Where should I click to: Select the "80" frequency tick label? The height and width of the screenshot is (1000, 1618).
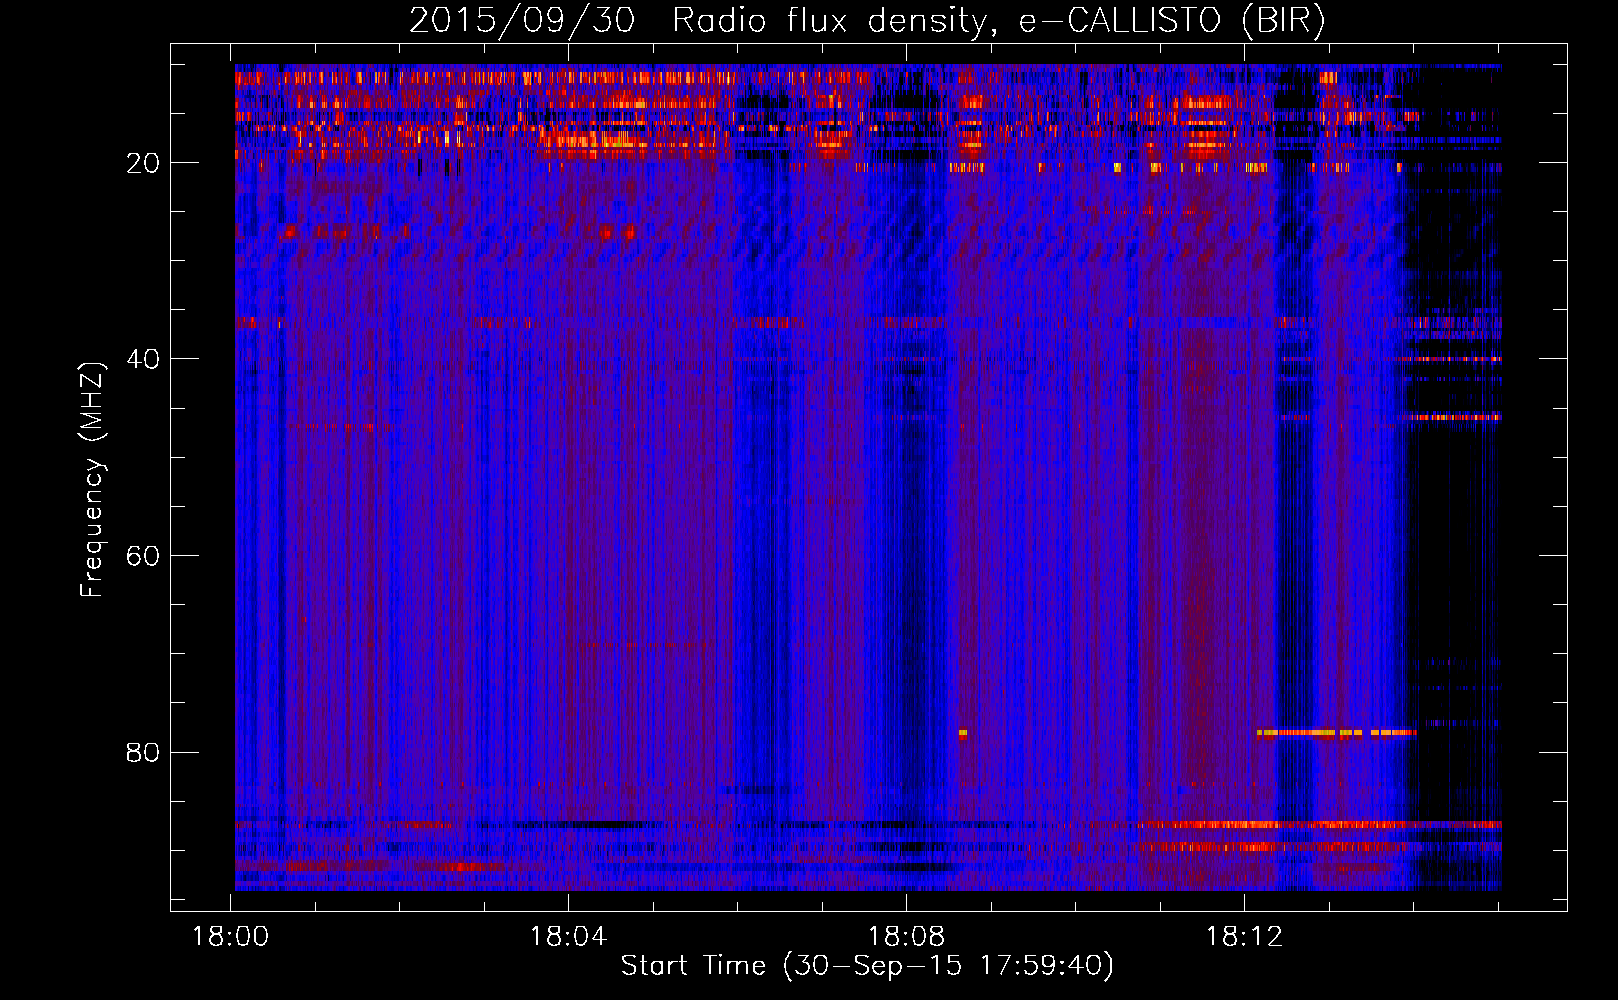coord(143,752)
